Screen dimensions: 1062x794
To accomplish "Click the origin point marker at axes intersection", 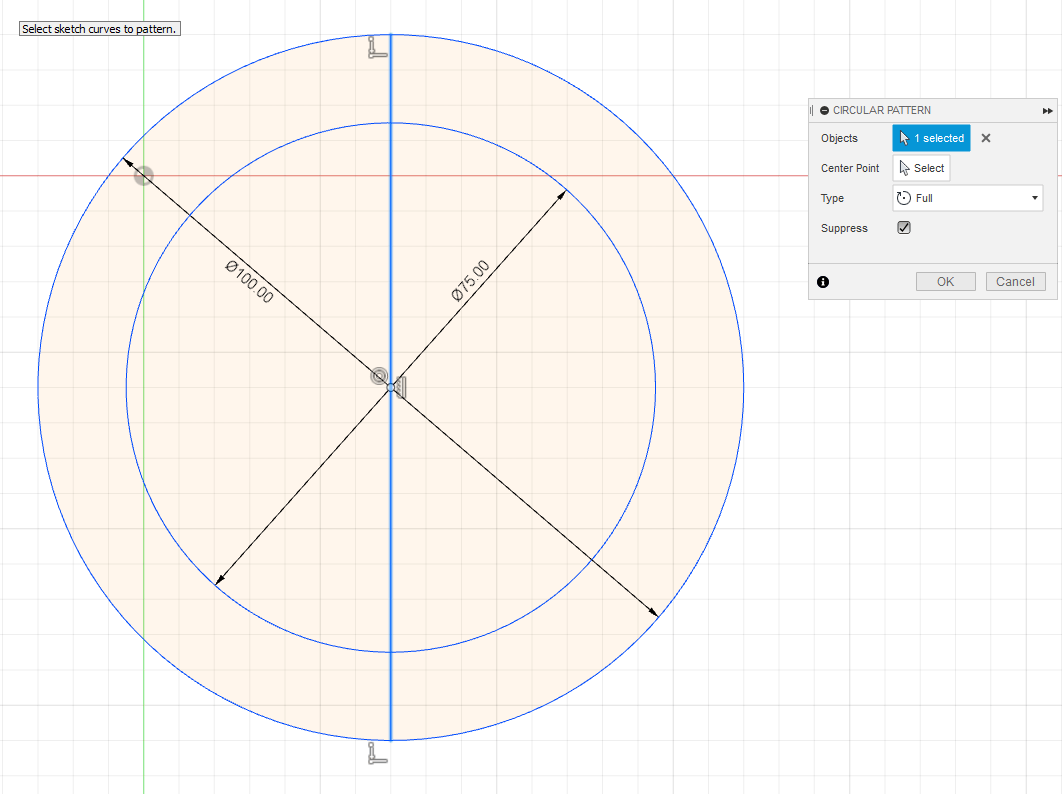I will 144,176.
